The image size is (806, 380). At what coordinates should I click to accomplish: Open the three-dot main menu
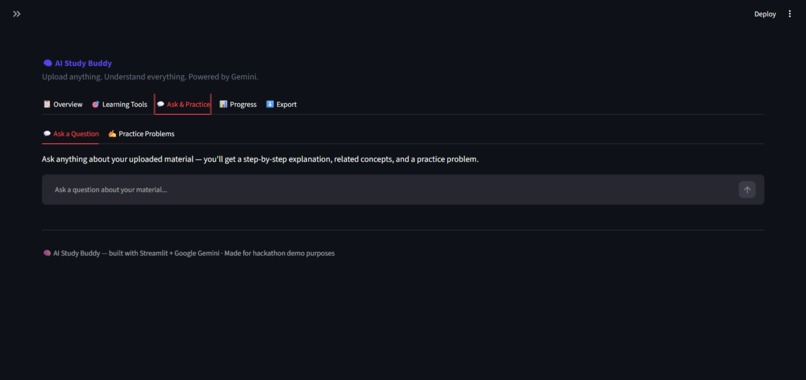790,14
